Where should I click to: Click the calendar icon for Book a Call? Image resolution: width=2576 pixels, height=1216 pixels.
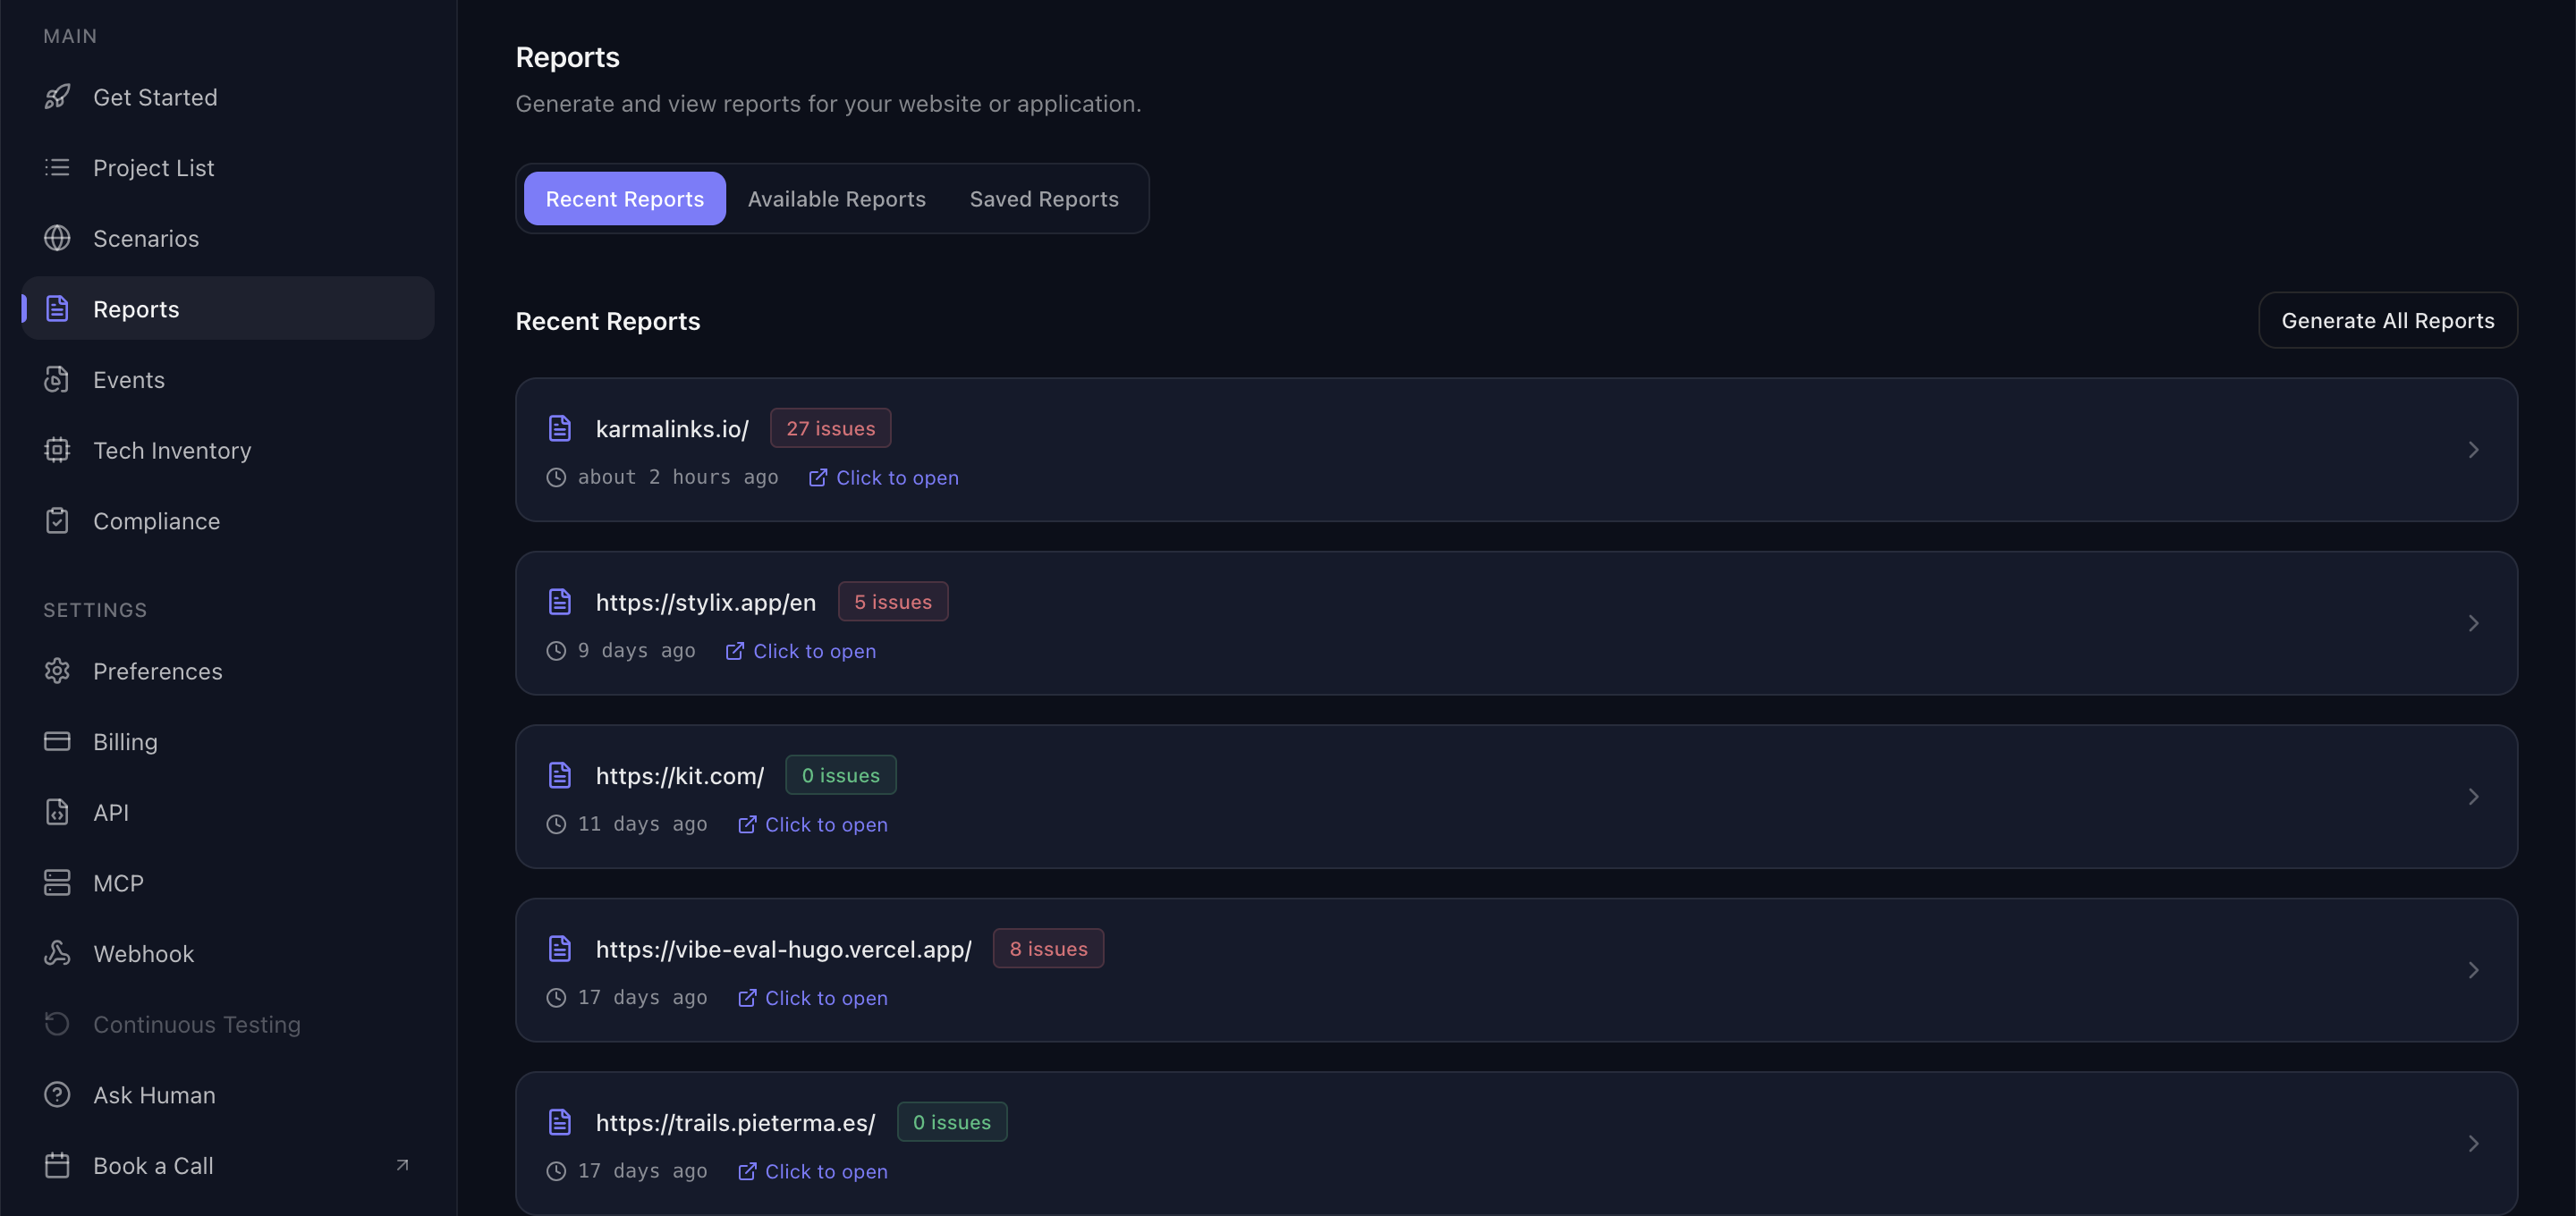(57, 1165)
